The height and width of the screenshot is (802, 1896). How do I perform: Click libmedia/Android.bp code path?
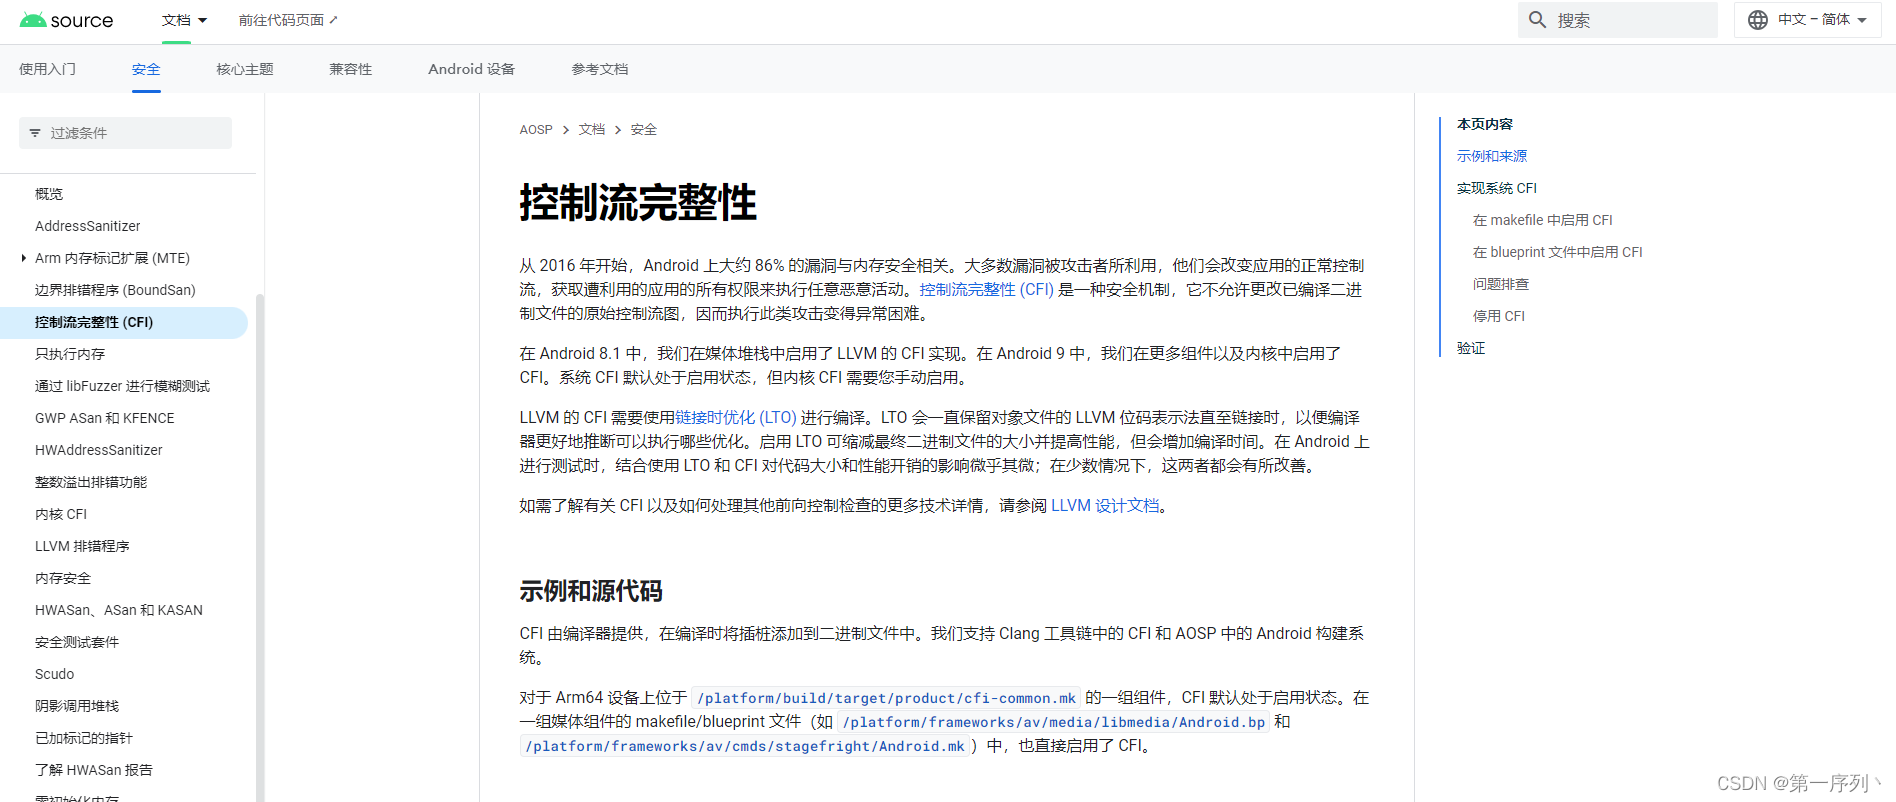[x=1054, y=722]
